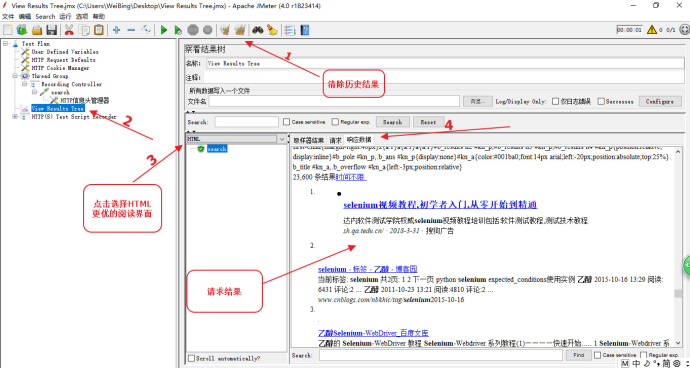
Task: Click the green shield icon beside search result
Action: [201, 149]
